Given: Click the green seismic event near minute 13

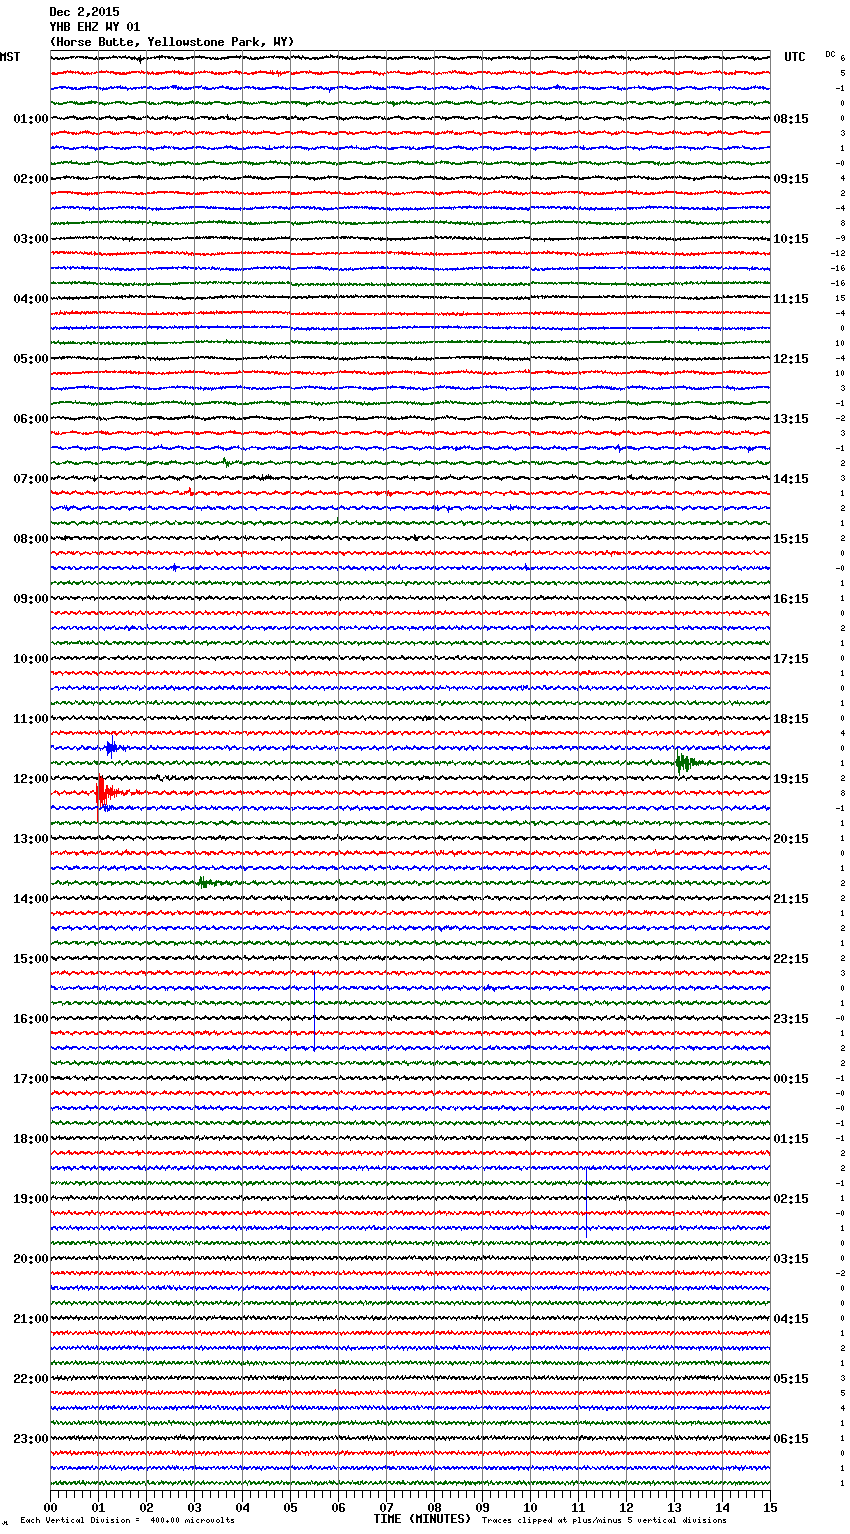Looking at the screenshot, I should click(x=683, y=763).
